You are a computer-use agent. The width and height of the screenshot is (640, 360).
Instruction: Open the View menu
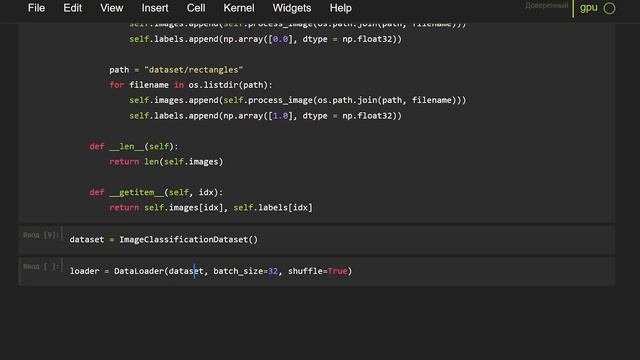[111, 8]
